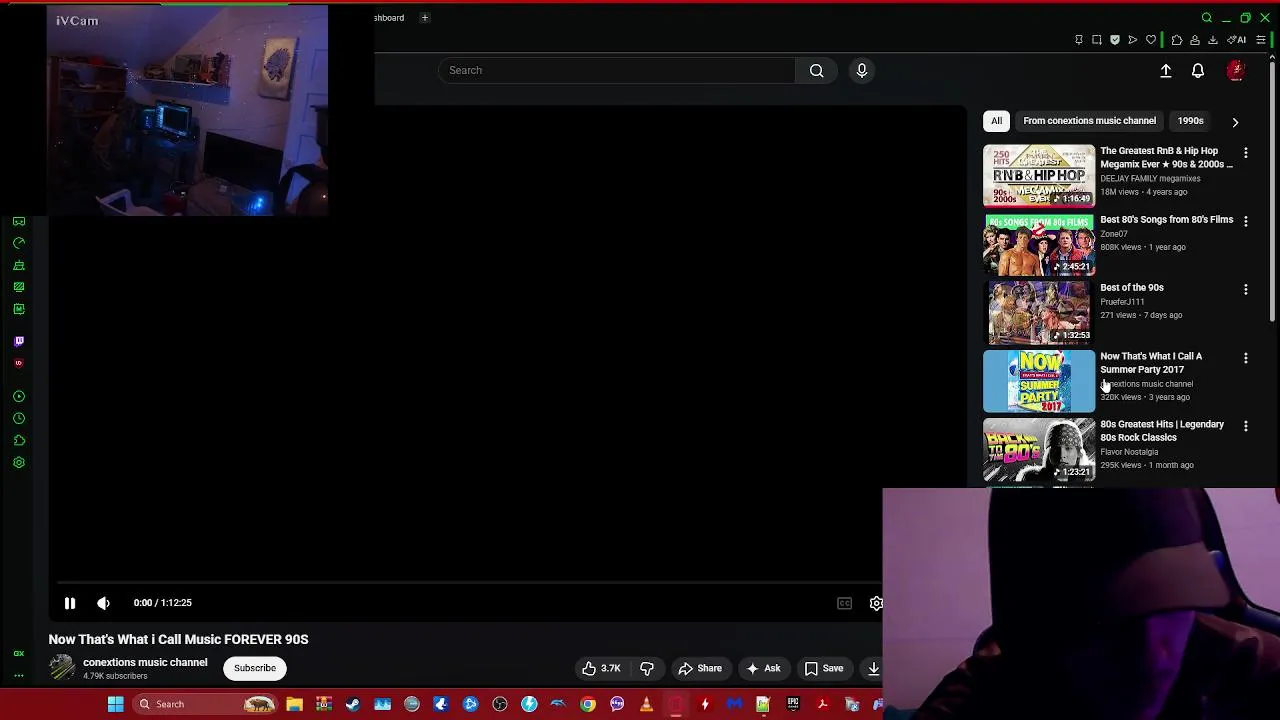Open the browser extensions cube icon

pos(1177,40)
